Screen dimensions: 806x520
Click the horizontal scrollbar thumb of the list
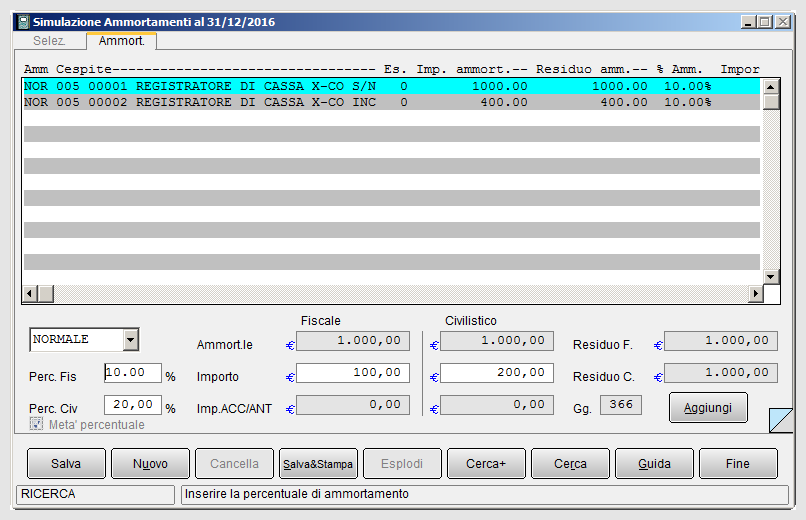tap(46, 293)
